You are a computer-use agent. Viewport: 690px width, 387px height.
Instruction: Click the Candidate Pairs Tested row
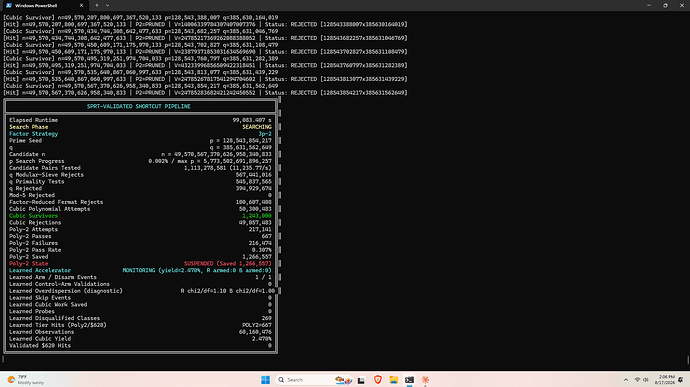[x=140, y=168]
